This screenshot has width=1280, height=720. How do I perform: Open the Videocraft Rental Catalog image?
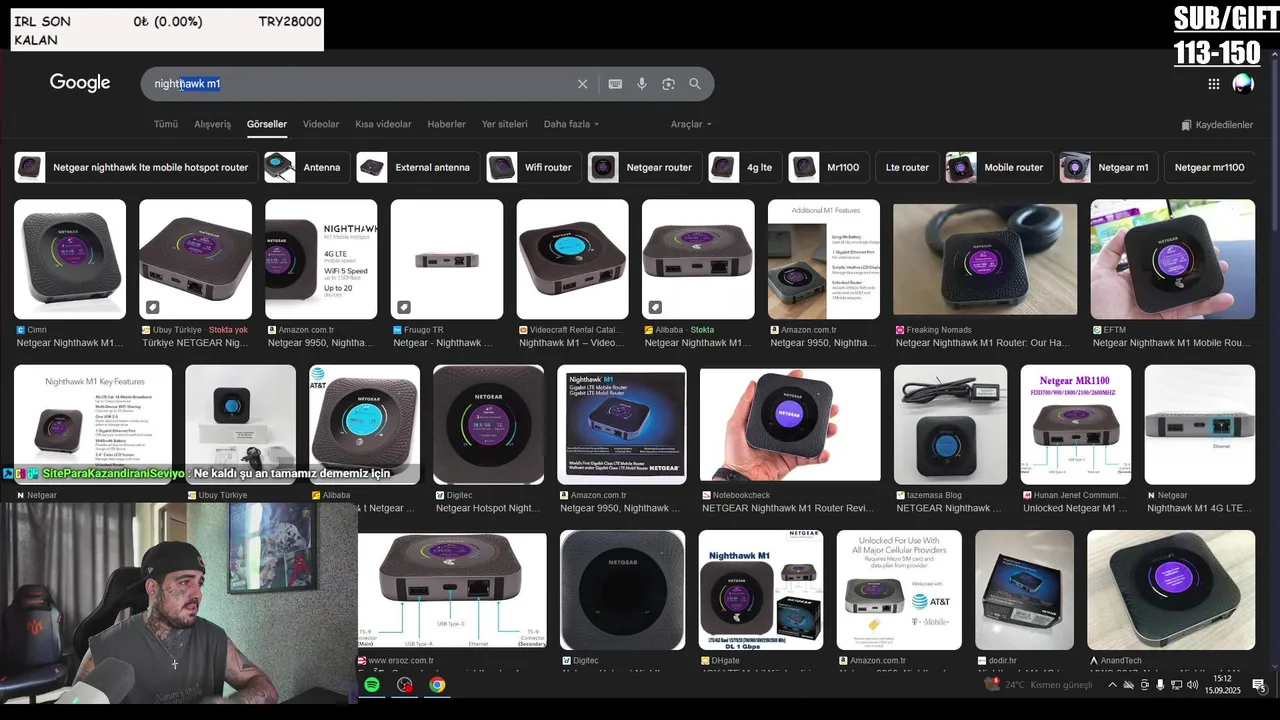(x=572, y=259)
